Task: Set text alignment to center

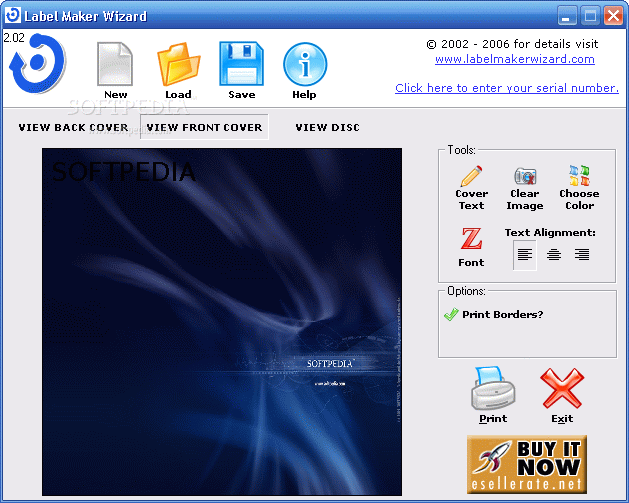Action: [x=554, y=255]
